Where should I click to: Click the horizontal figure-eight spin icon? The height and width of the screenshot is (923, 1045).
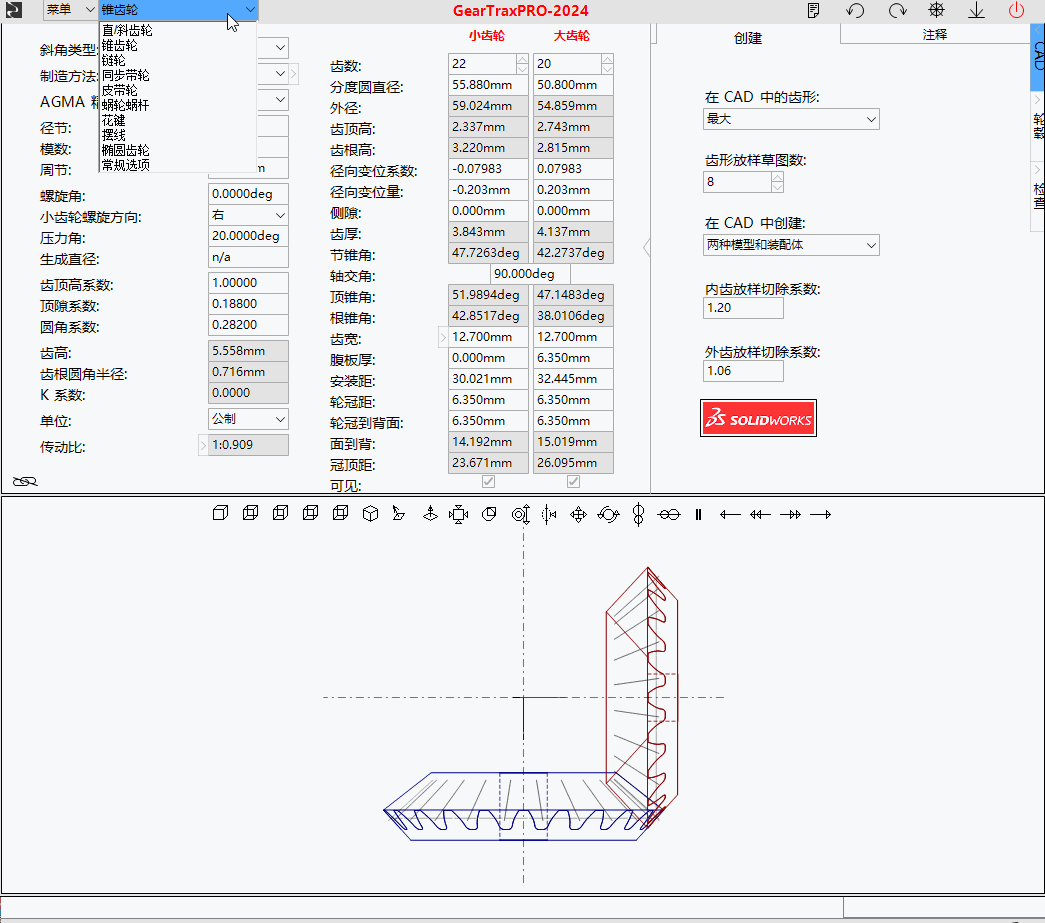pos(668,514)
